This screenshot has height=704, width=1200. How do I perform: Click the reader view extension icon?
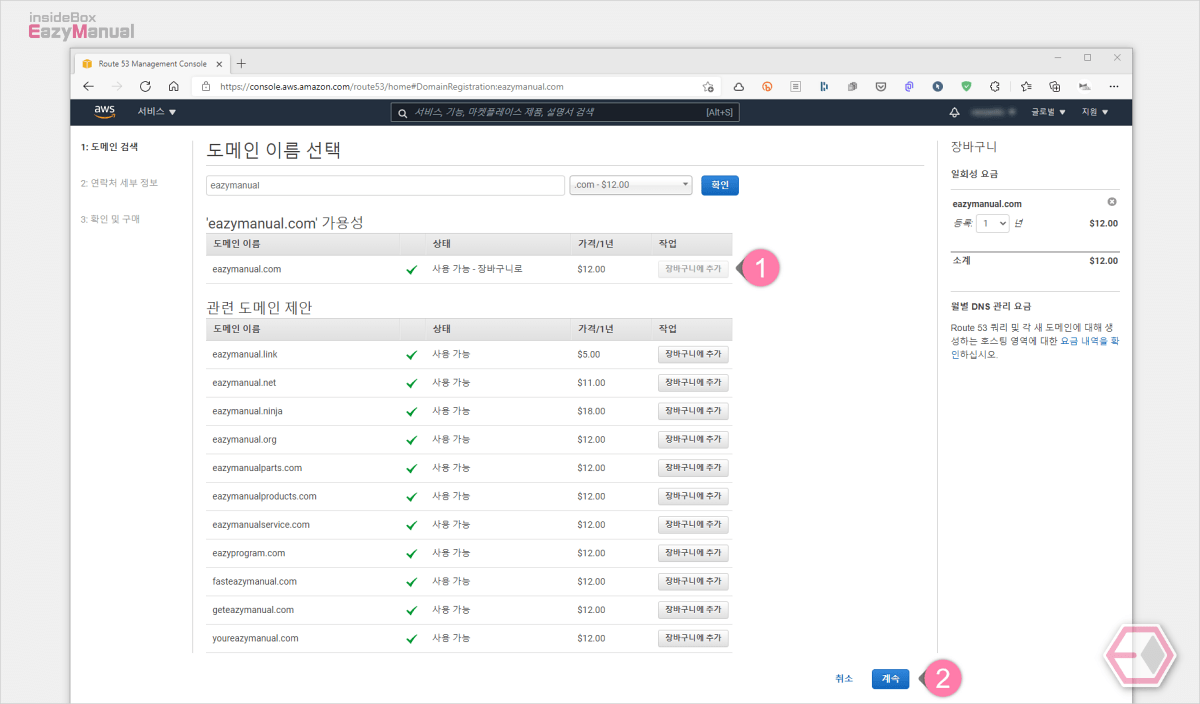click(795, 87)
